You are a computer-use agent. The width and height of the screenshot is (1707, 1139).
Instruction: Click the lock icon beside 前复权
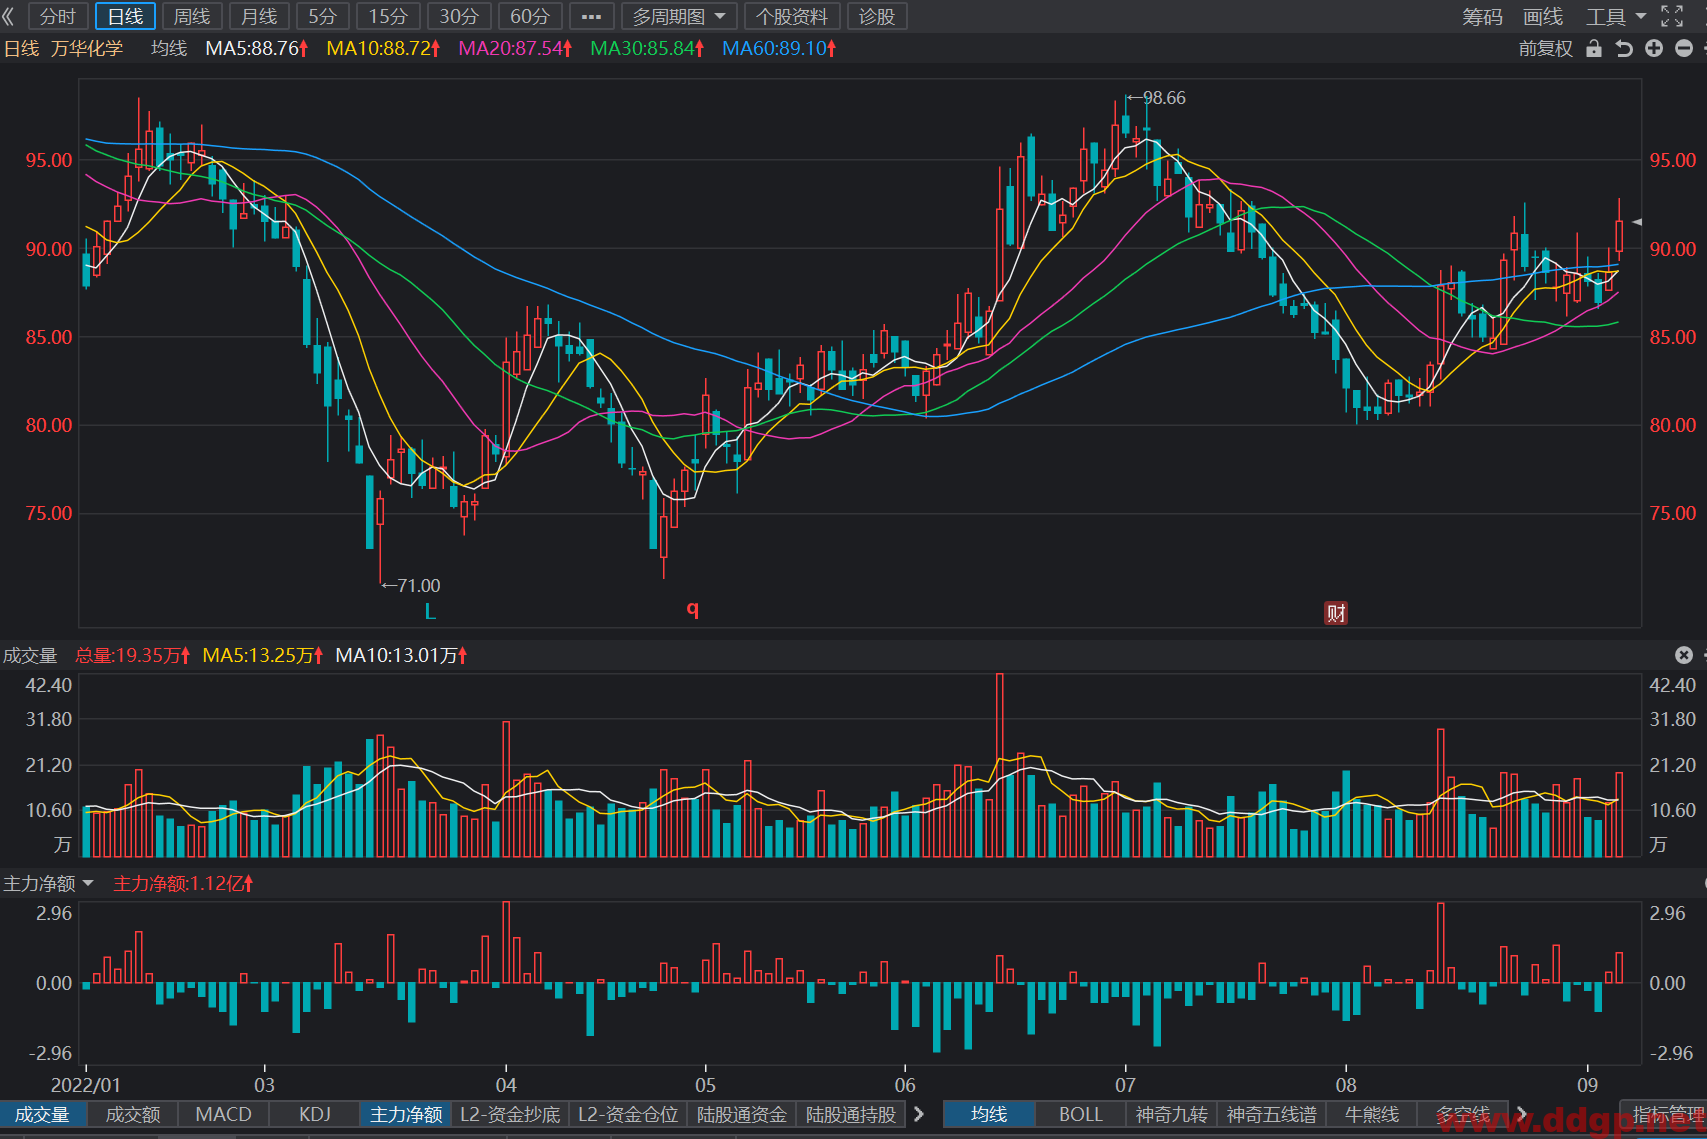click(x=1594, y=48)
